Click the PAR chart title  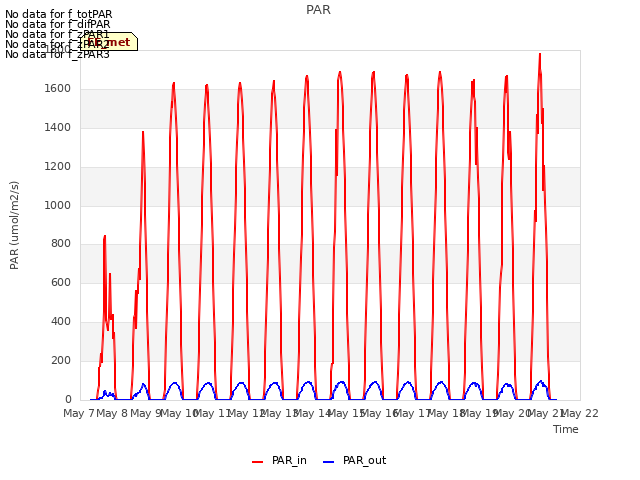[x=318, y=10]
